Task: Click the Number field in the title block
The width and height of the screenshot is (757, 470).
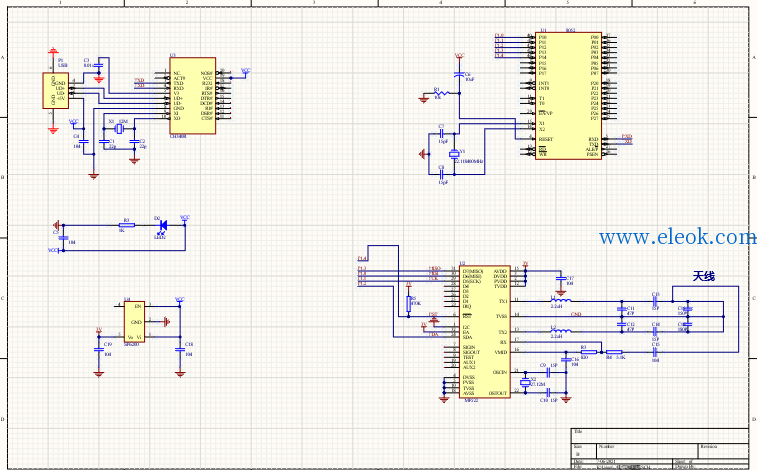Action: pos(647,451)
